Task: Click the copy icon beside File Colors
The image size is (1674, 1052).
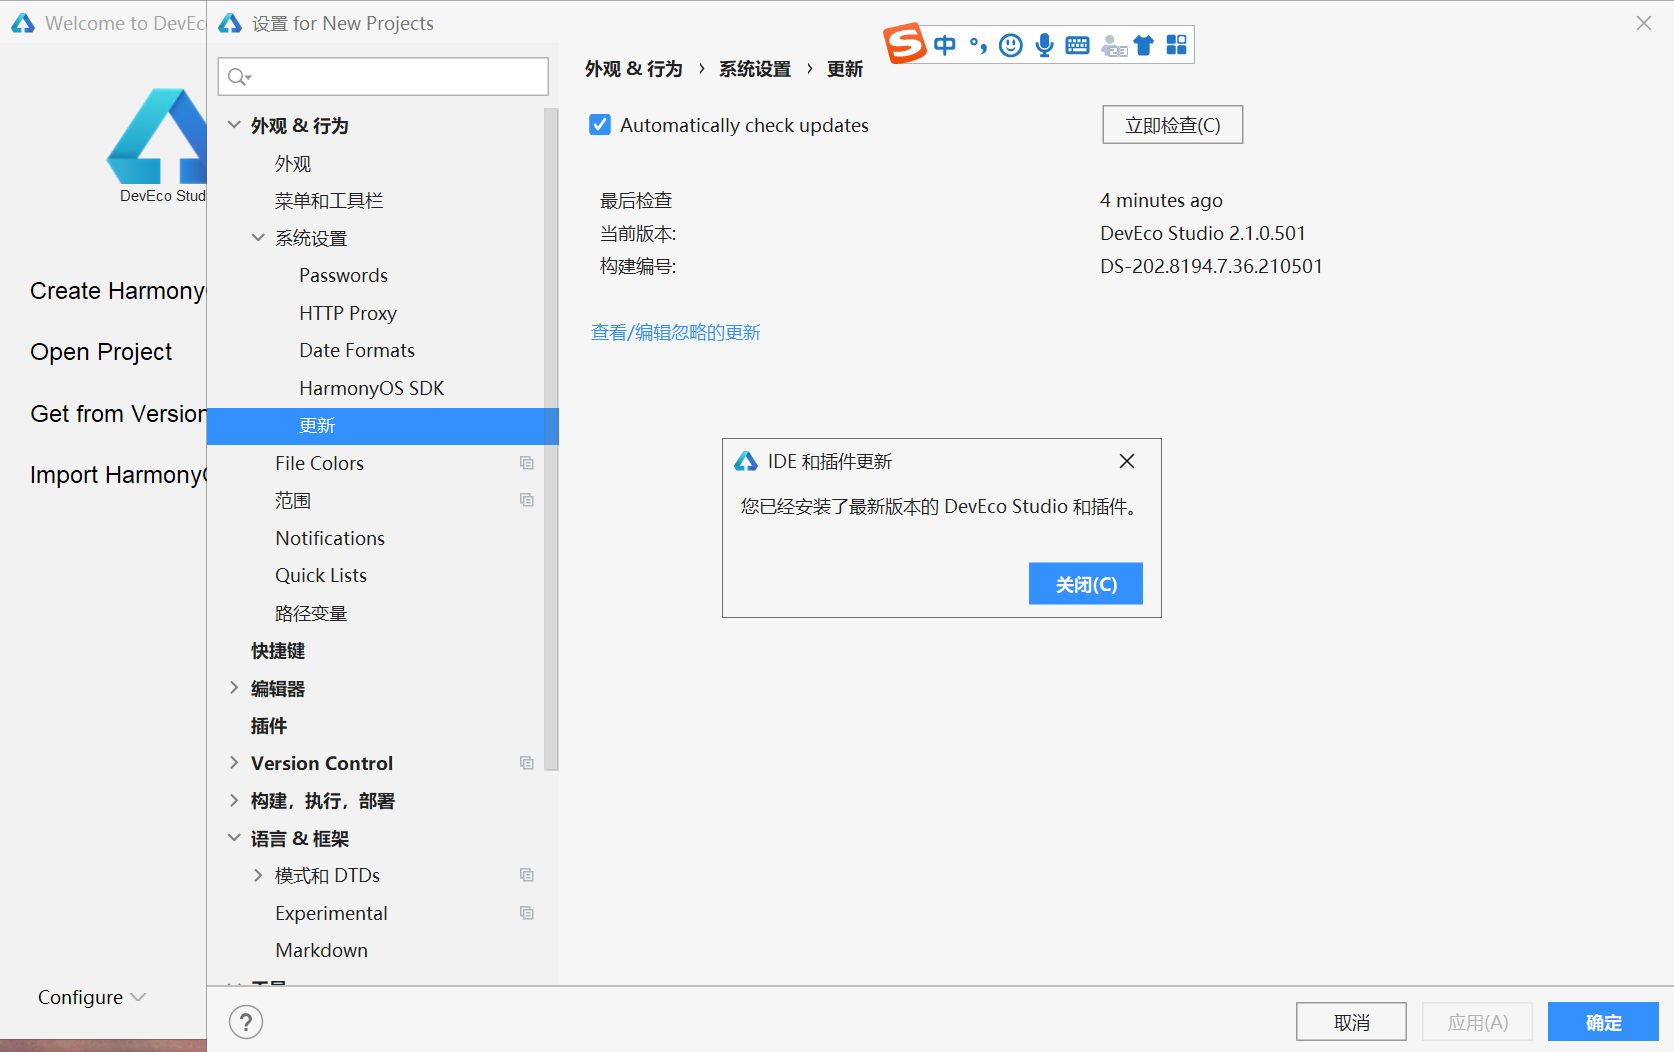Action: pyautogui.click(x=527, y=463)
